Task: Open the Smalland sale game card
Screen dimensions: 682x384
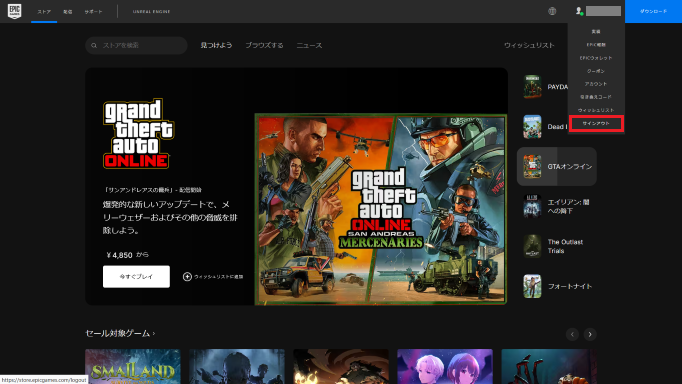Action: click(x=133, y=366)
